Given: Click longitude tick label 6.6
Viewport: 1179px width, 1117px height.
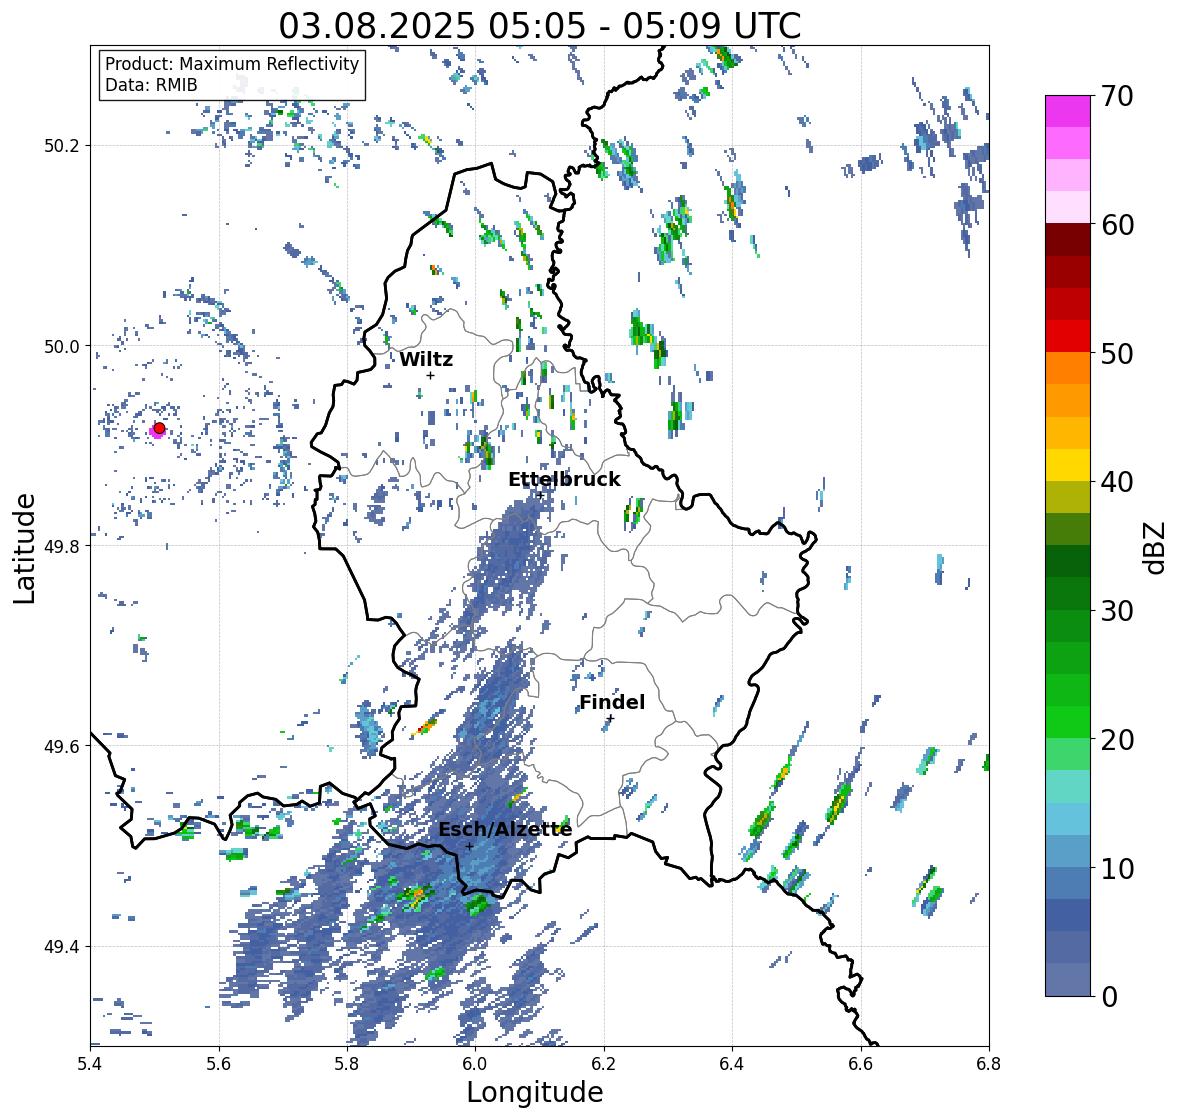Looking at the screenshot, I should click(x=861, y=1063).
